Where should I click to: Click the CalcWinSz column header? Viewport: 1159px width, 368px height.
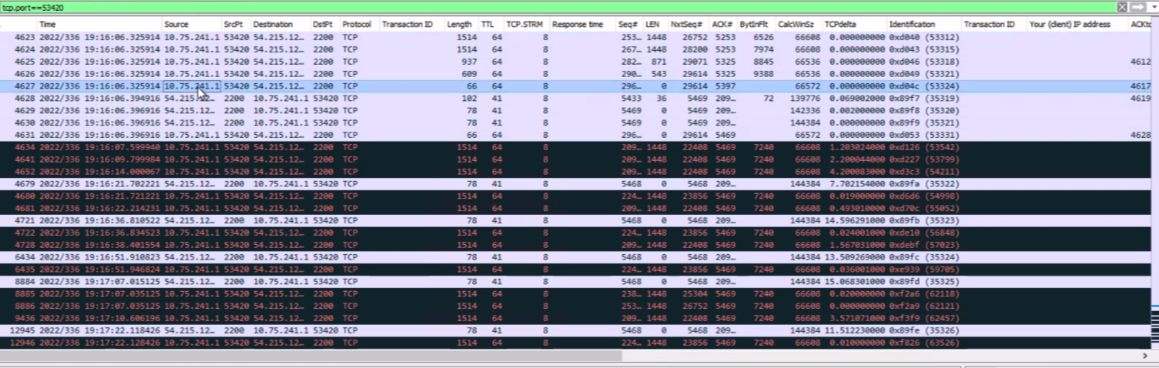coord(799,24)
